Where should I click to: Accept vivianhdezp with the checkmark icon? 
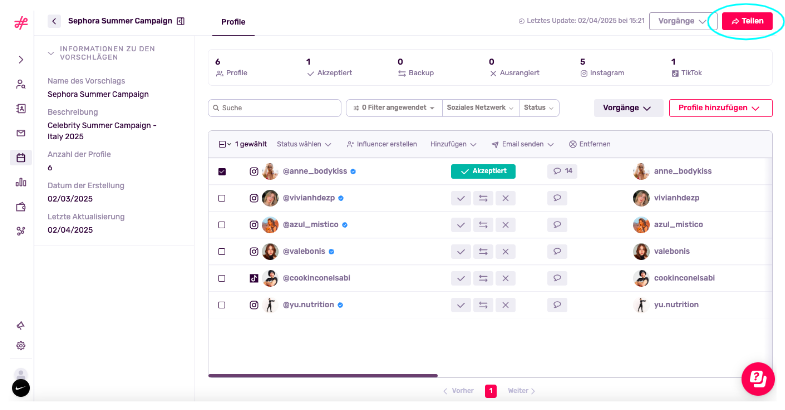coord(461,198)
